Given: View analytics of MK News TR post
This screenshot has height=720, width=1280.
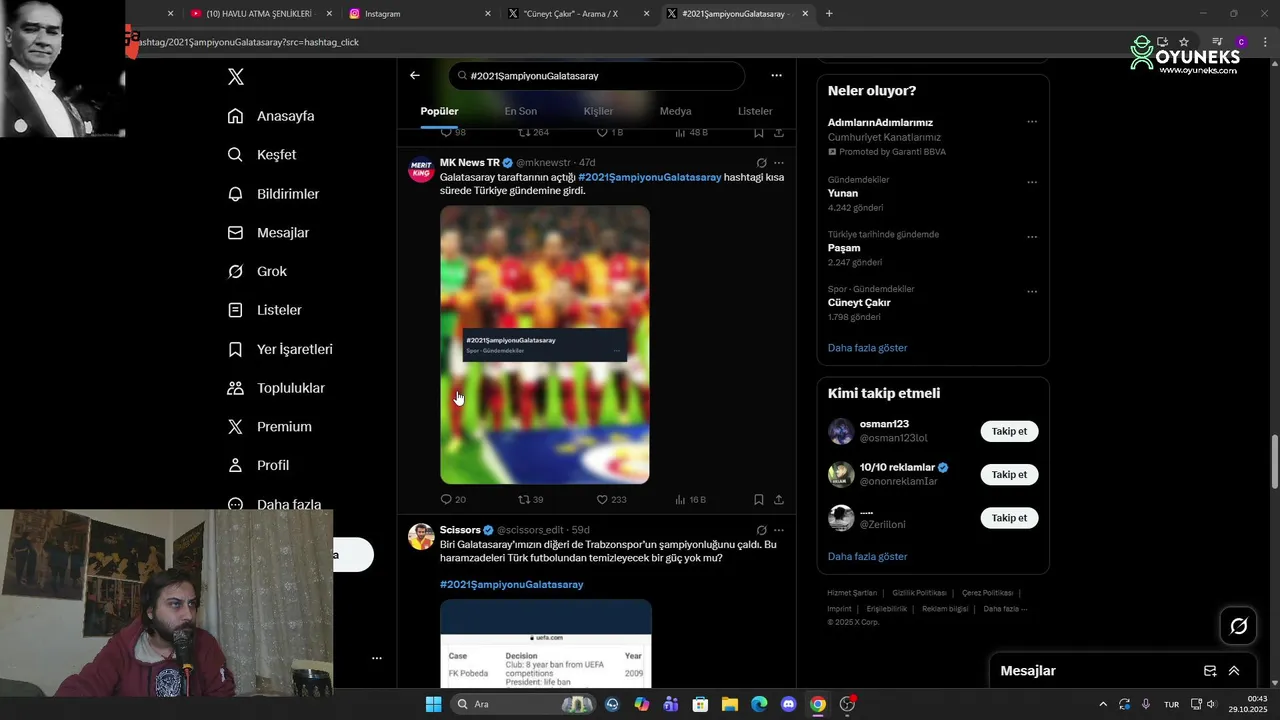Looking at the screenshot, I should (x=690, y=499).
